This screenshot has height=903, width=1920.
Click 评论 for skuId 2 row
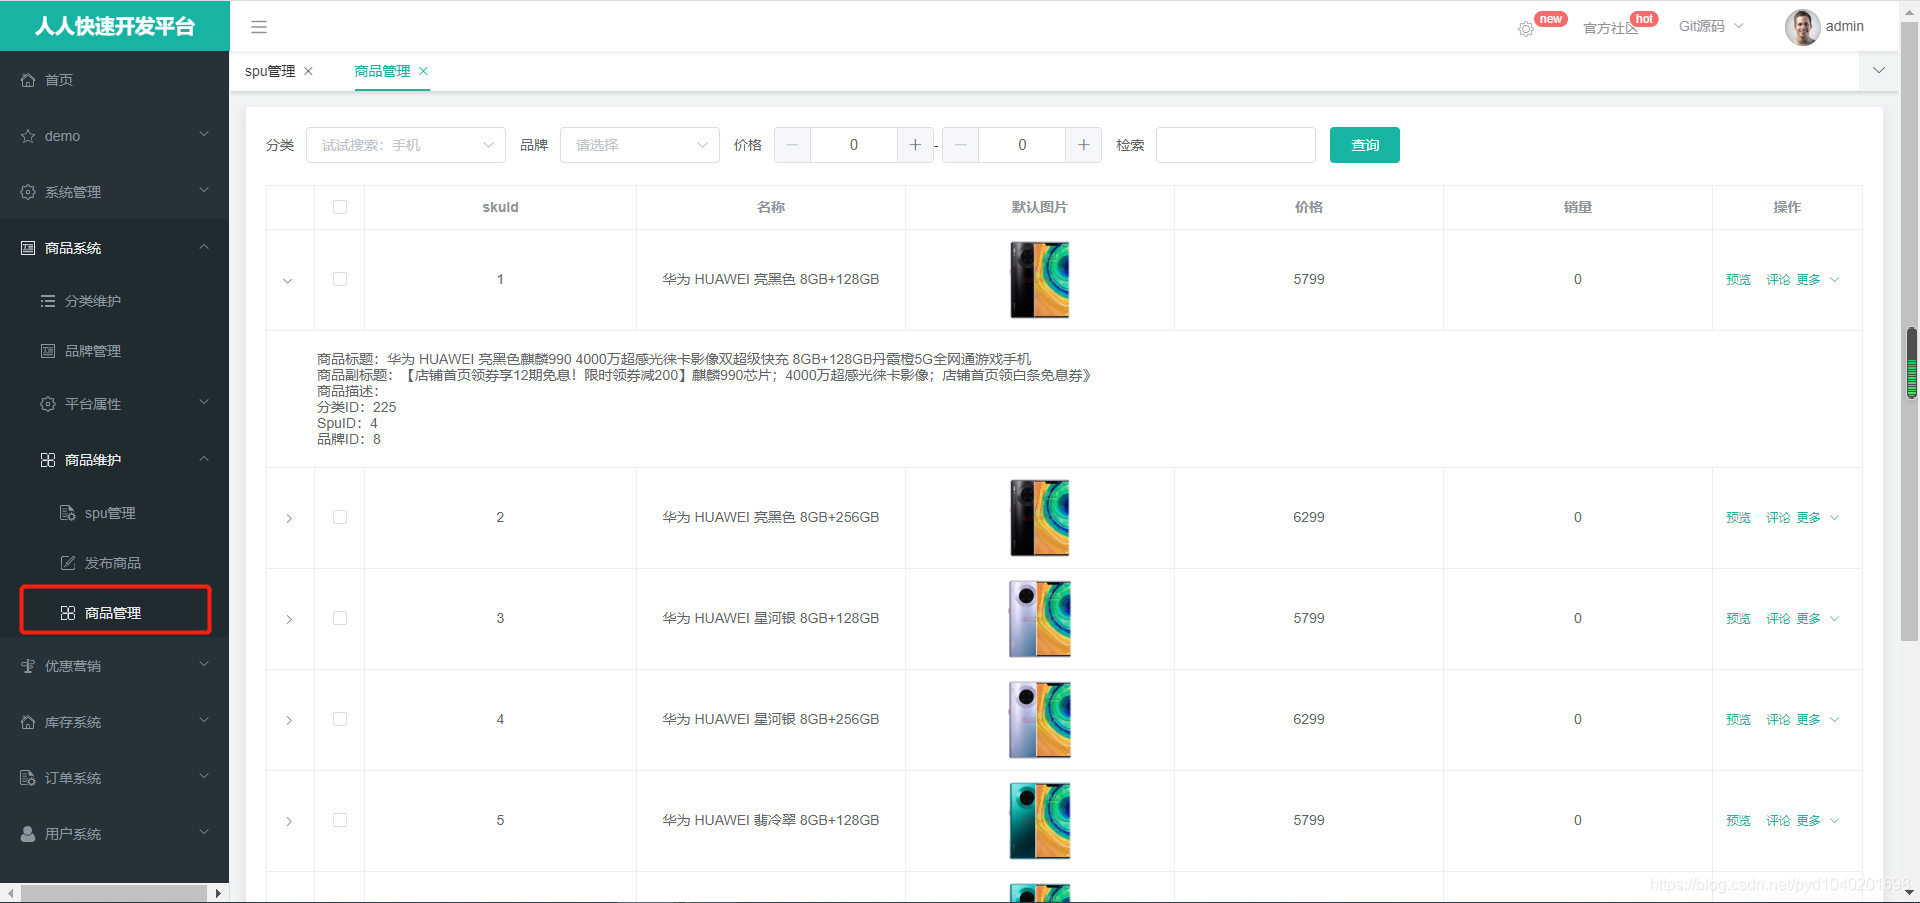tap(1778, 518)
